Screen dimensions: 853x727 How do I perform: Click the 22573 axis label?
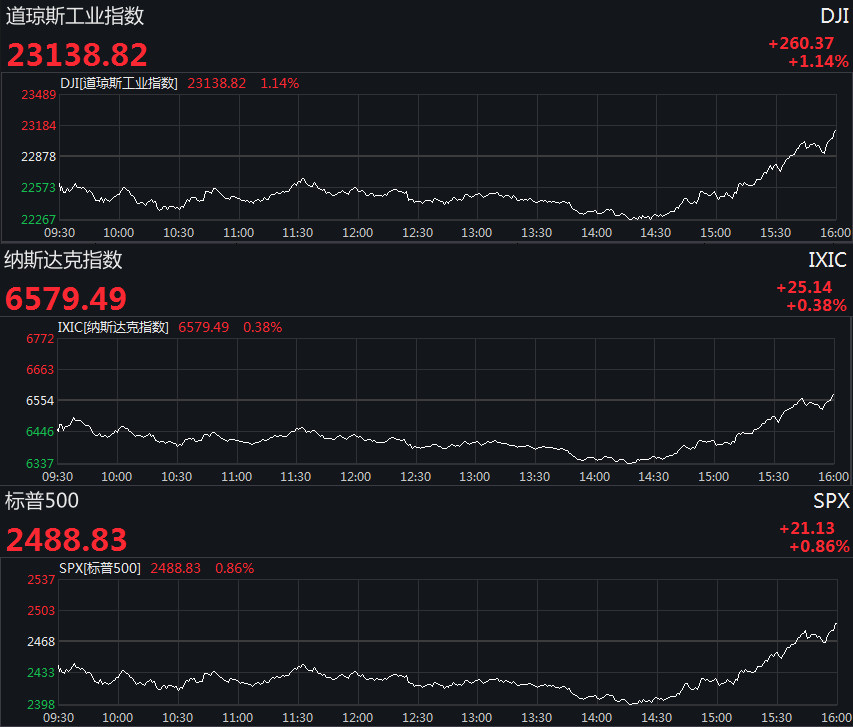click(39, 188)
